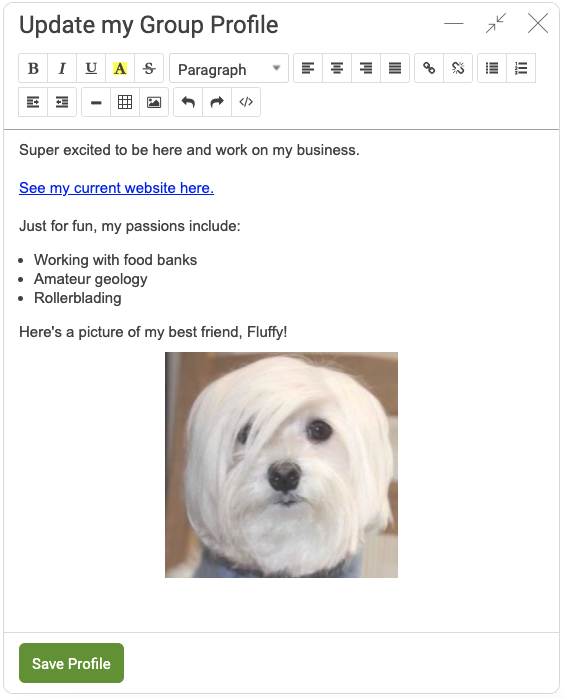564x698 pixels.
Task: Click 'Rollerblading' bullet item
Action: (77, 298)
